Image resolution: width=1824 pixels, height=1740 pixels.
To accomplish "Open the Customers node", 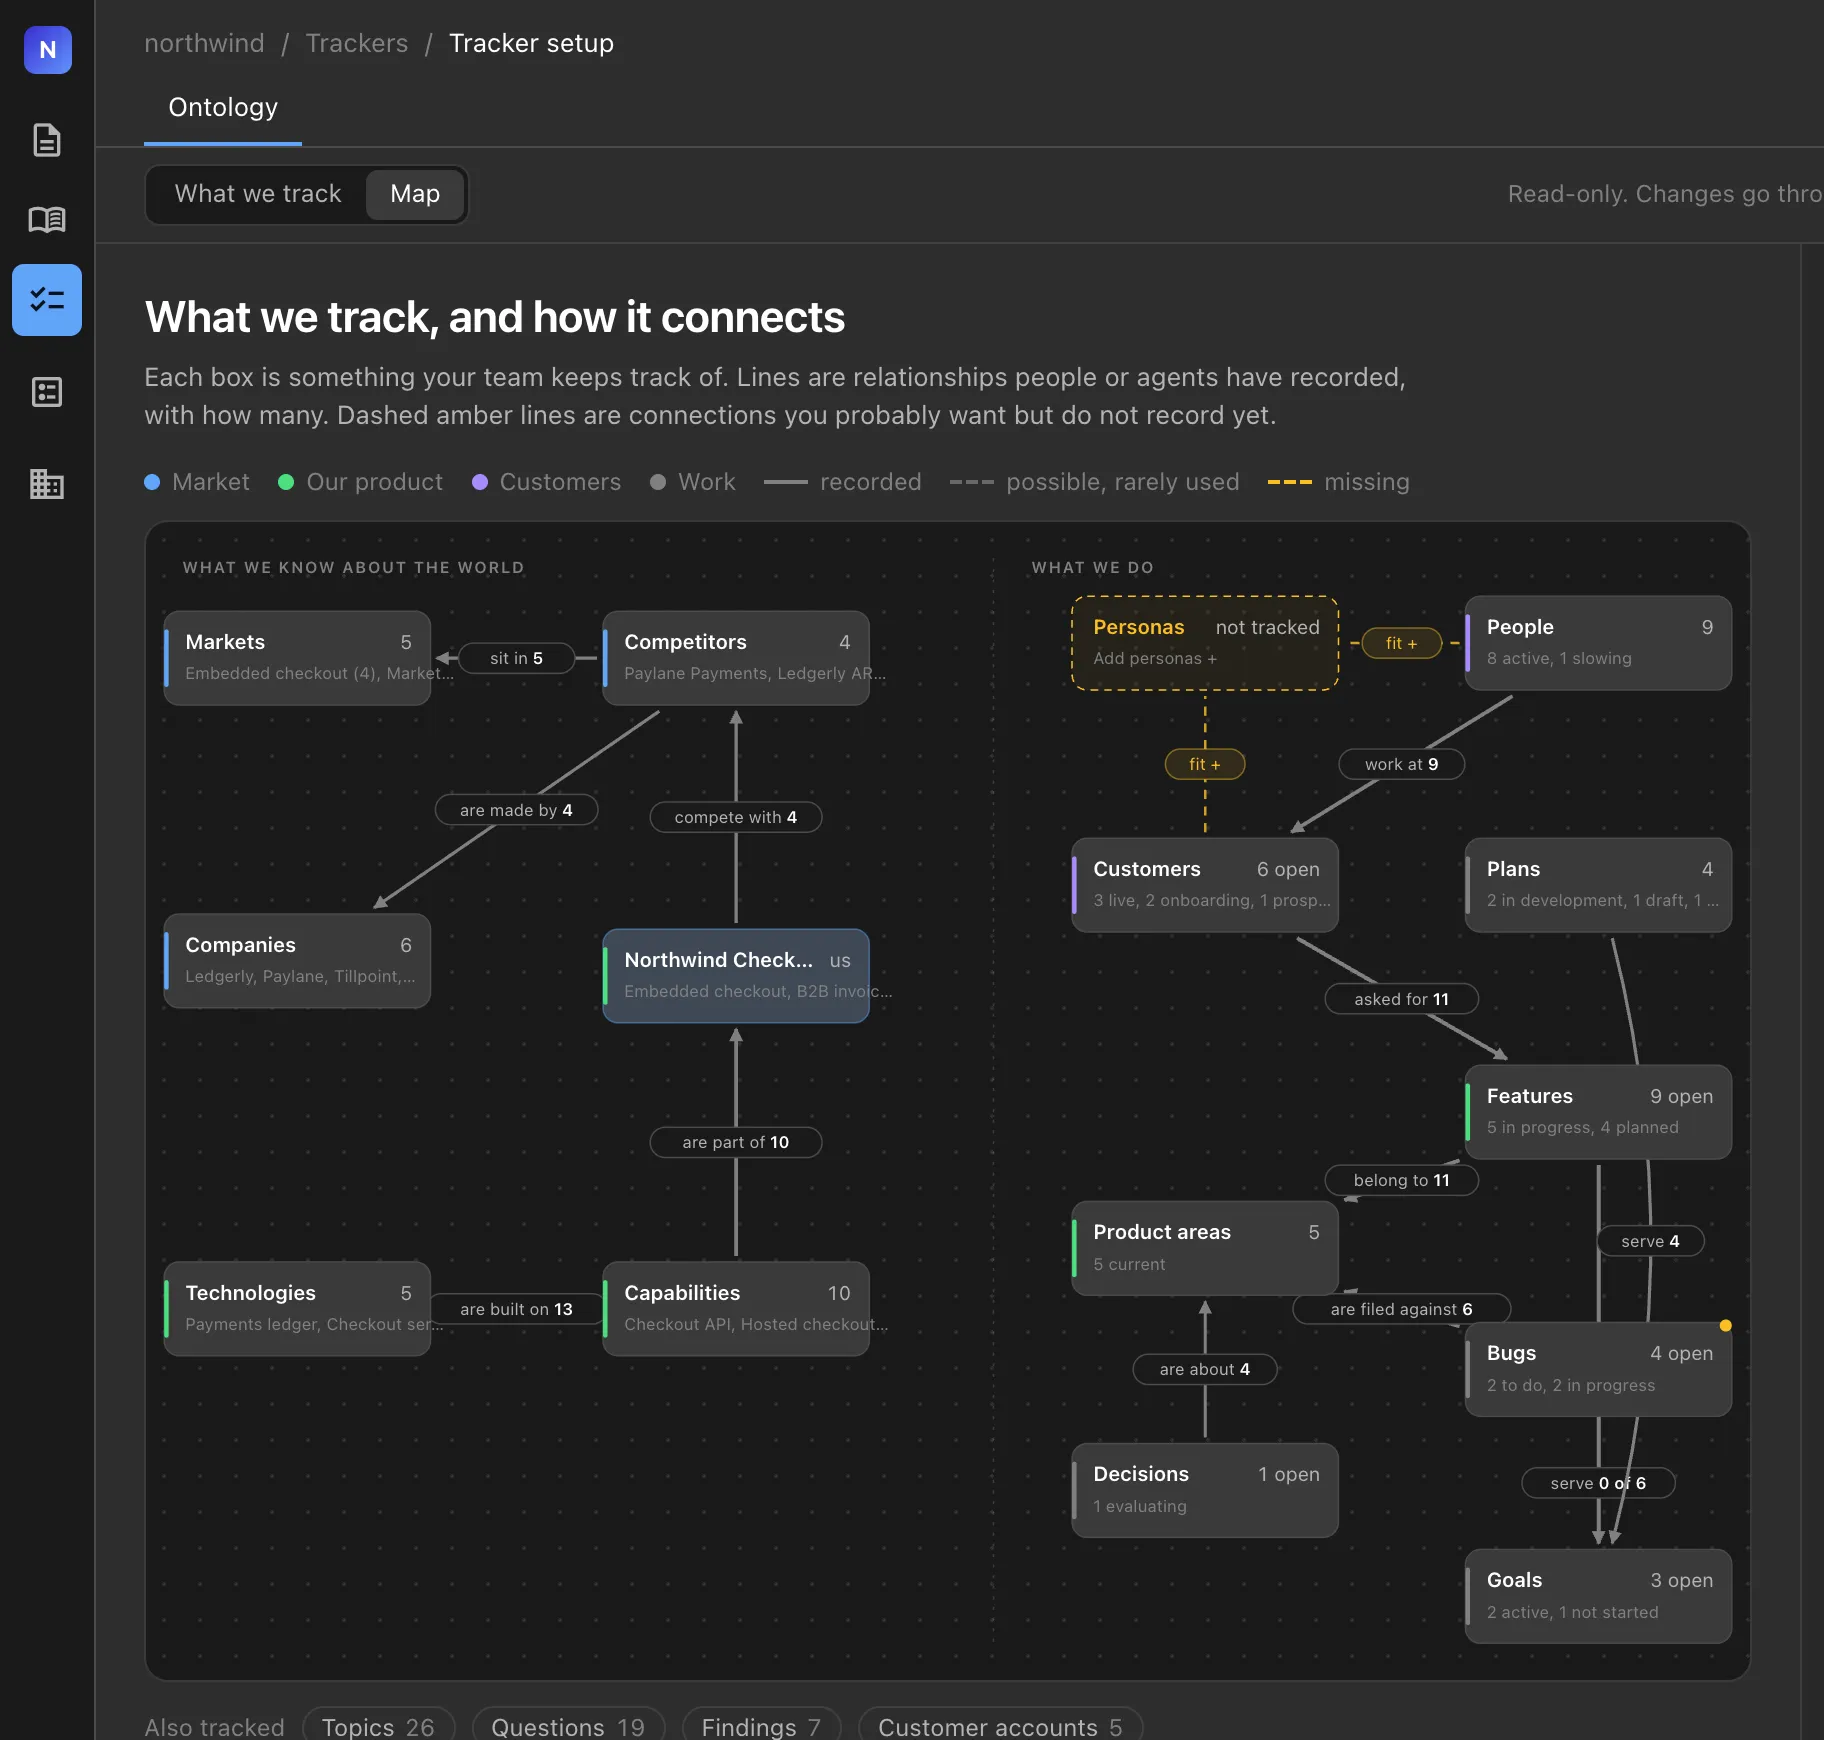I will coord(1205,885).
